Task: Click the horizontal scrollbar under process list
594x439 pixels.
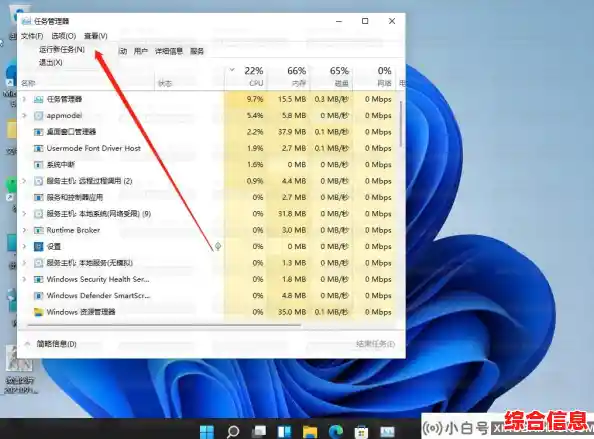Action: tap(164, 325)
